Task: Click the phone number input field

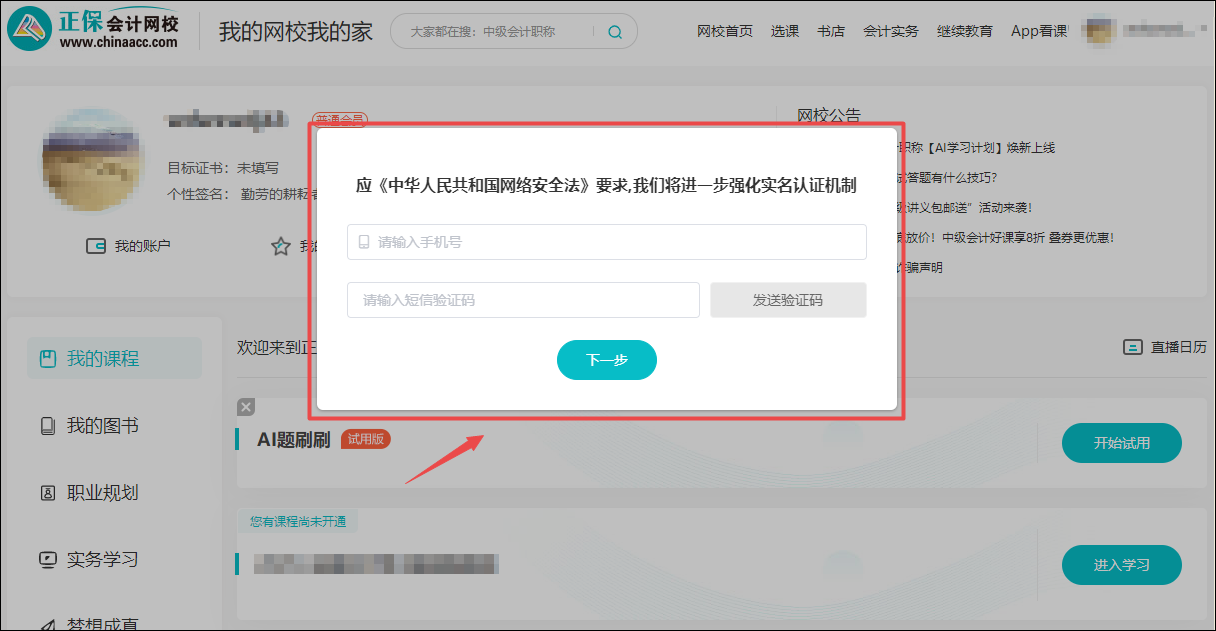Action: (607, 242)
